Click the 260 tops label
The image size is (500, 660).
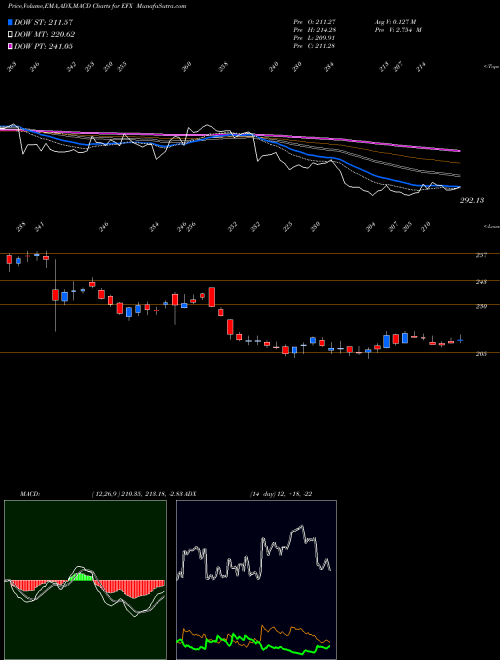point(186,67)
